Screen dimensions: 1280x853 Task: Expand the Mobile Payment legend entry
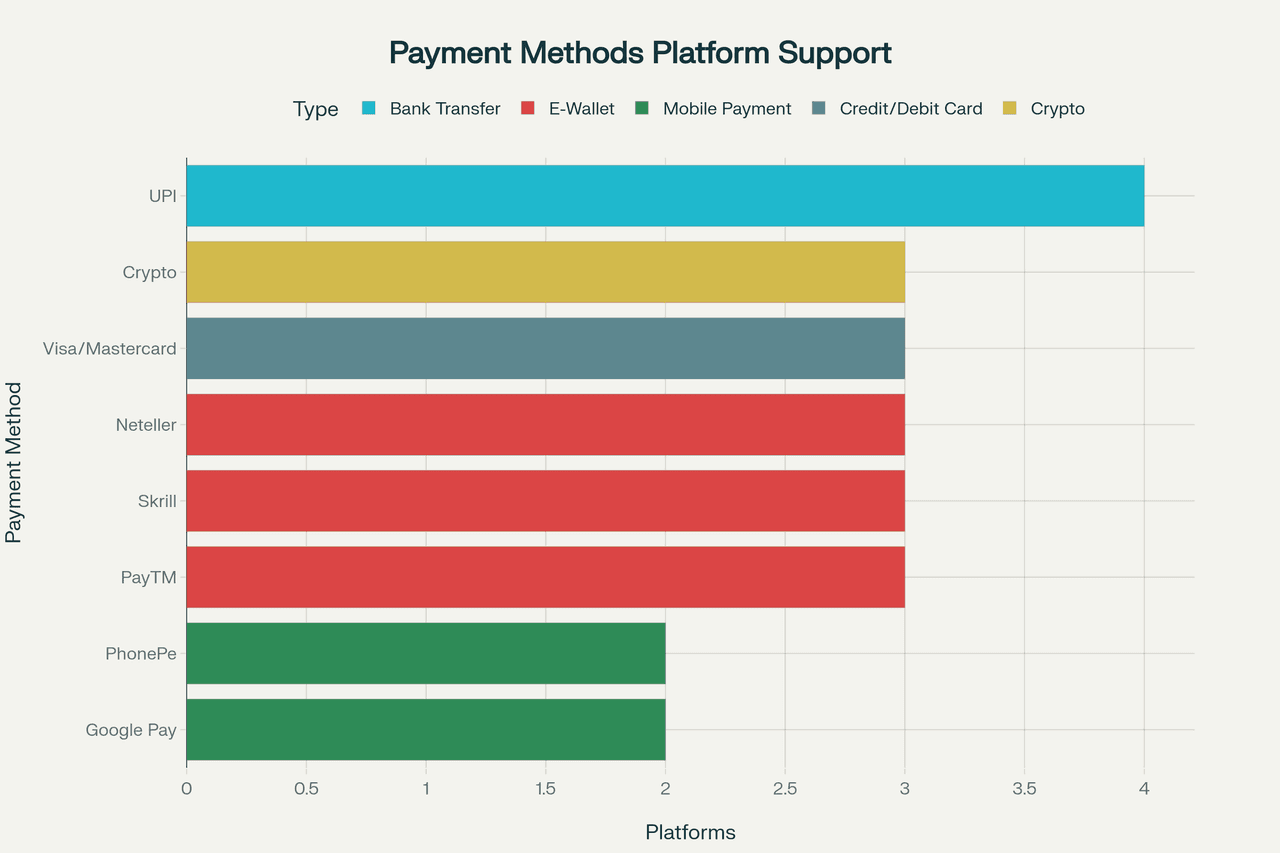click(x=726, y=108)
